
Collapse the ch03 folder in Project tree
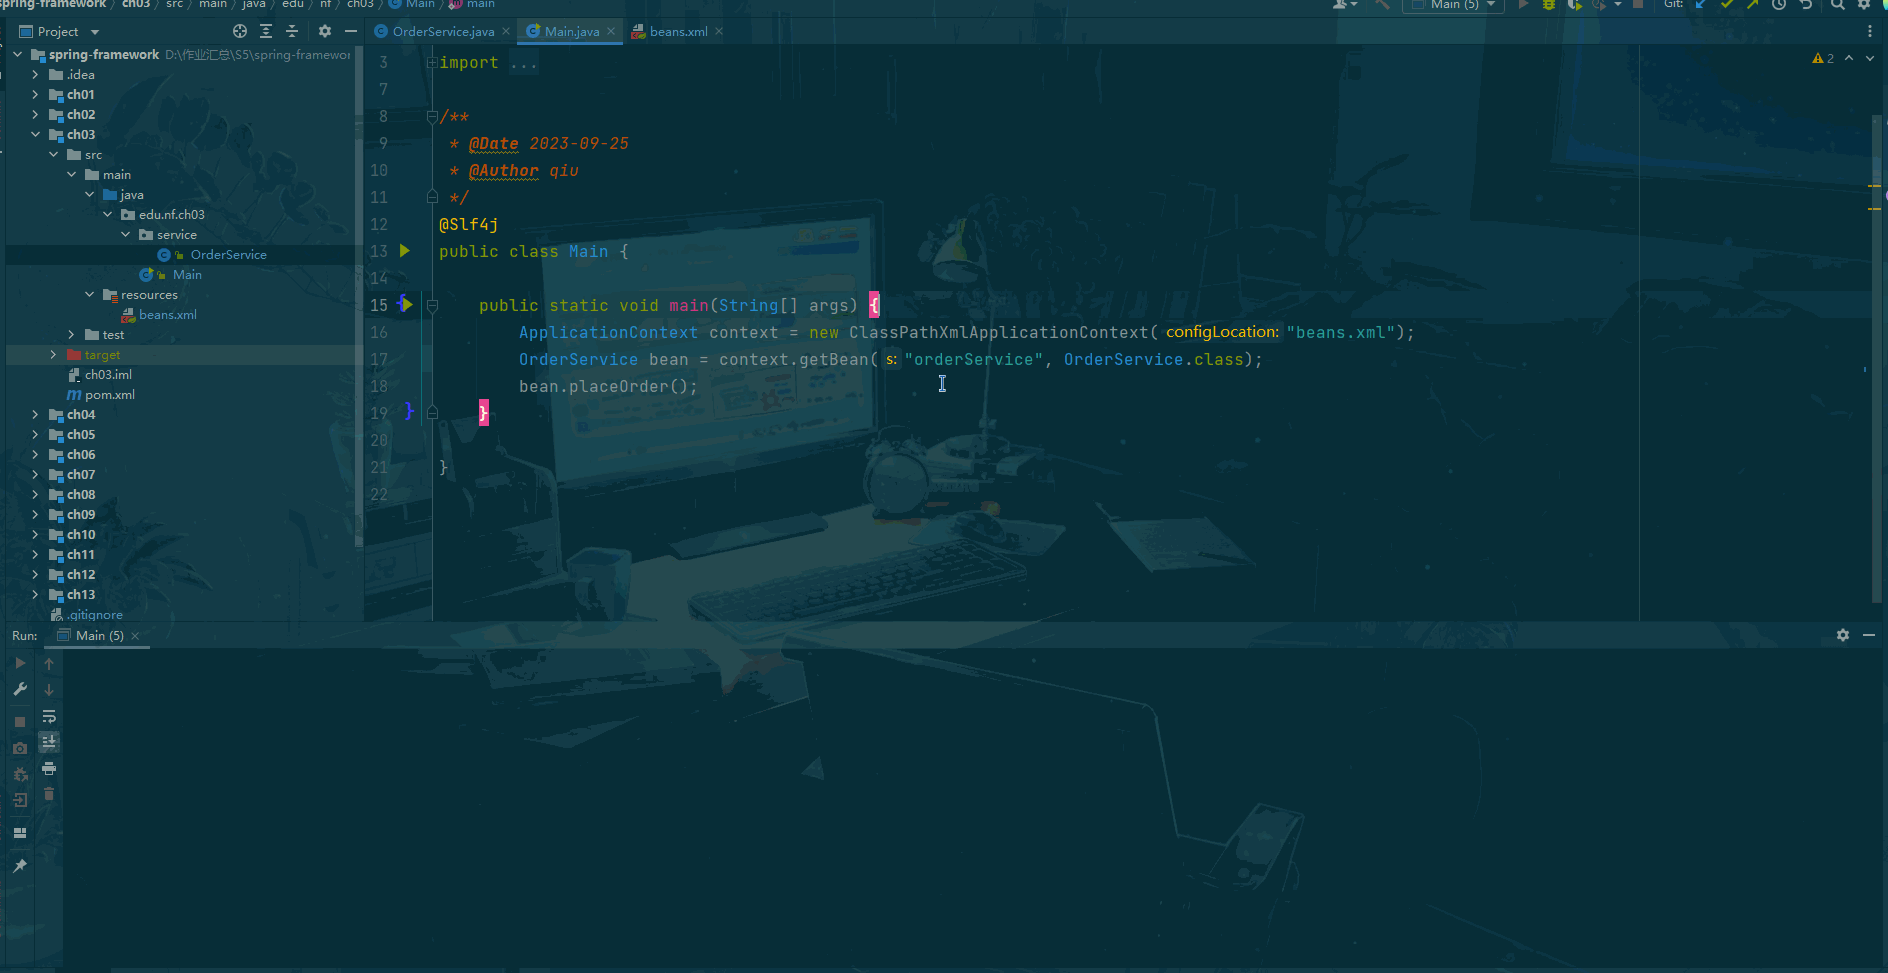(x=36, y=134)
